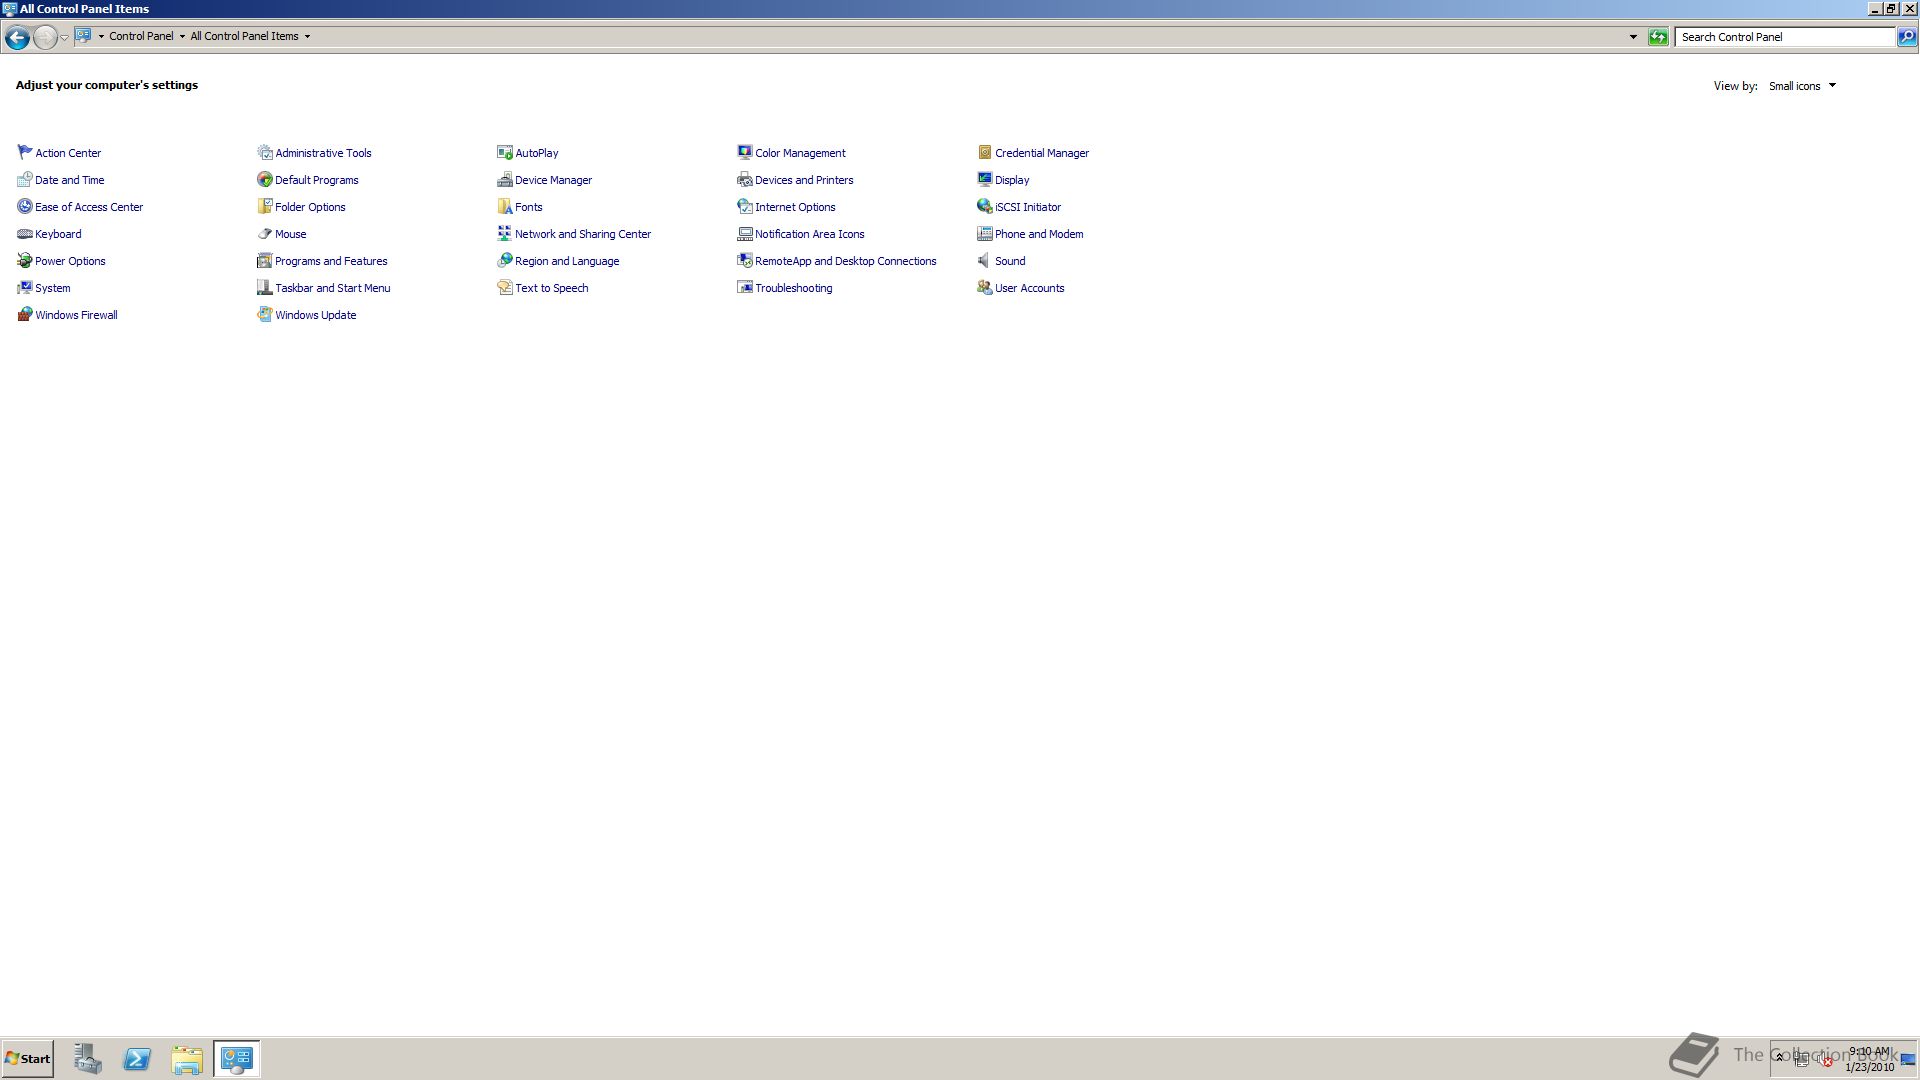This screenshot has height=1080, width=1920.
Task: Open the Date and Time icon
Action: pyautogui.click(x=25, y=179)
